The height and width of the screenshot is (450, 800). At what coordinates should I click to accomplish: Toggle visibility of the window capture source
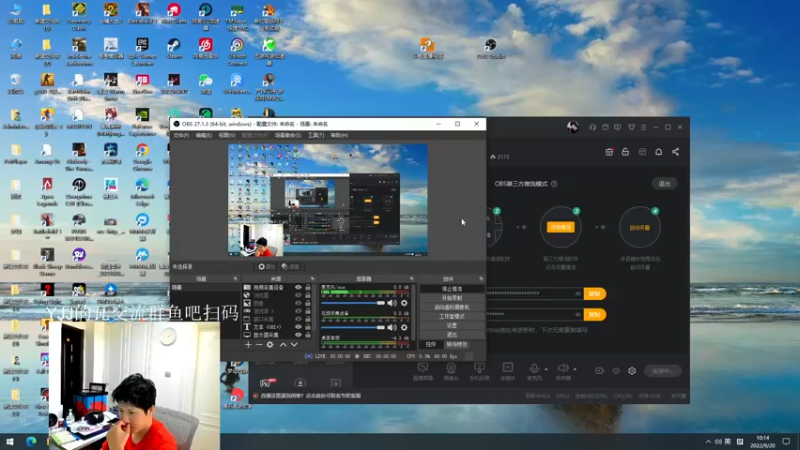click(298, 319)
